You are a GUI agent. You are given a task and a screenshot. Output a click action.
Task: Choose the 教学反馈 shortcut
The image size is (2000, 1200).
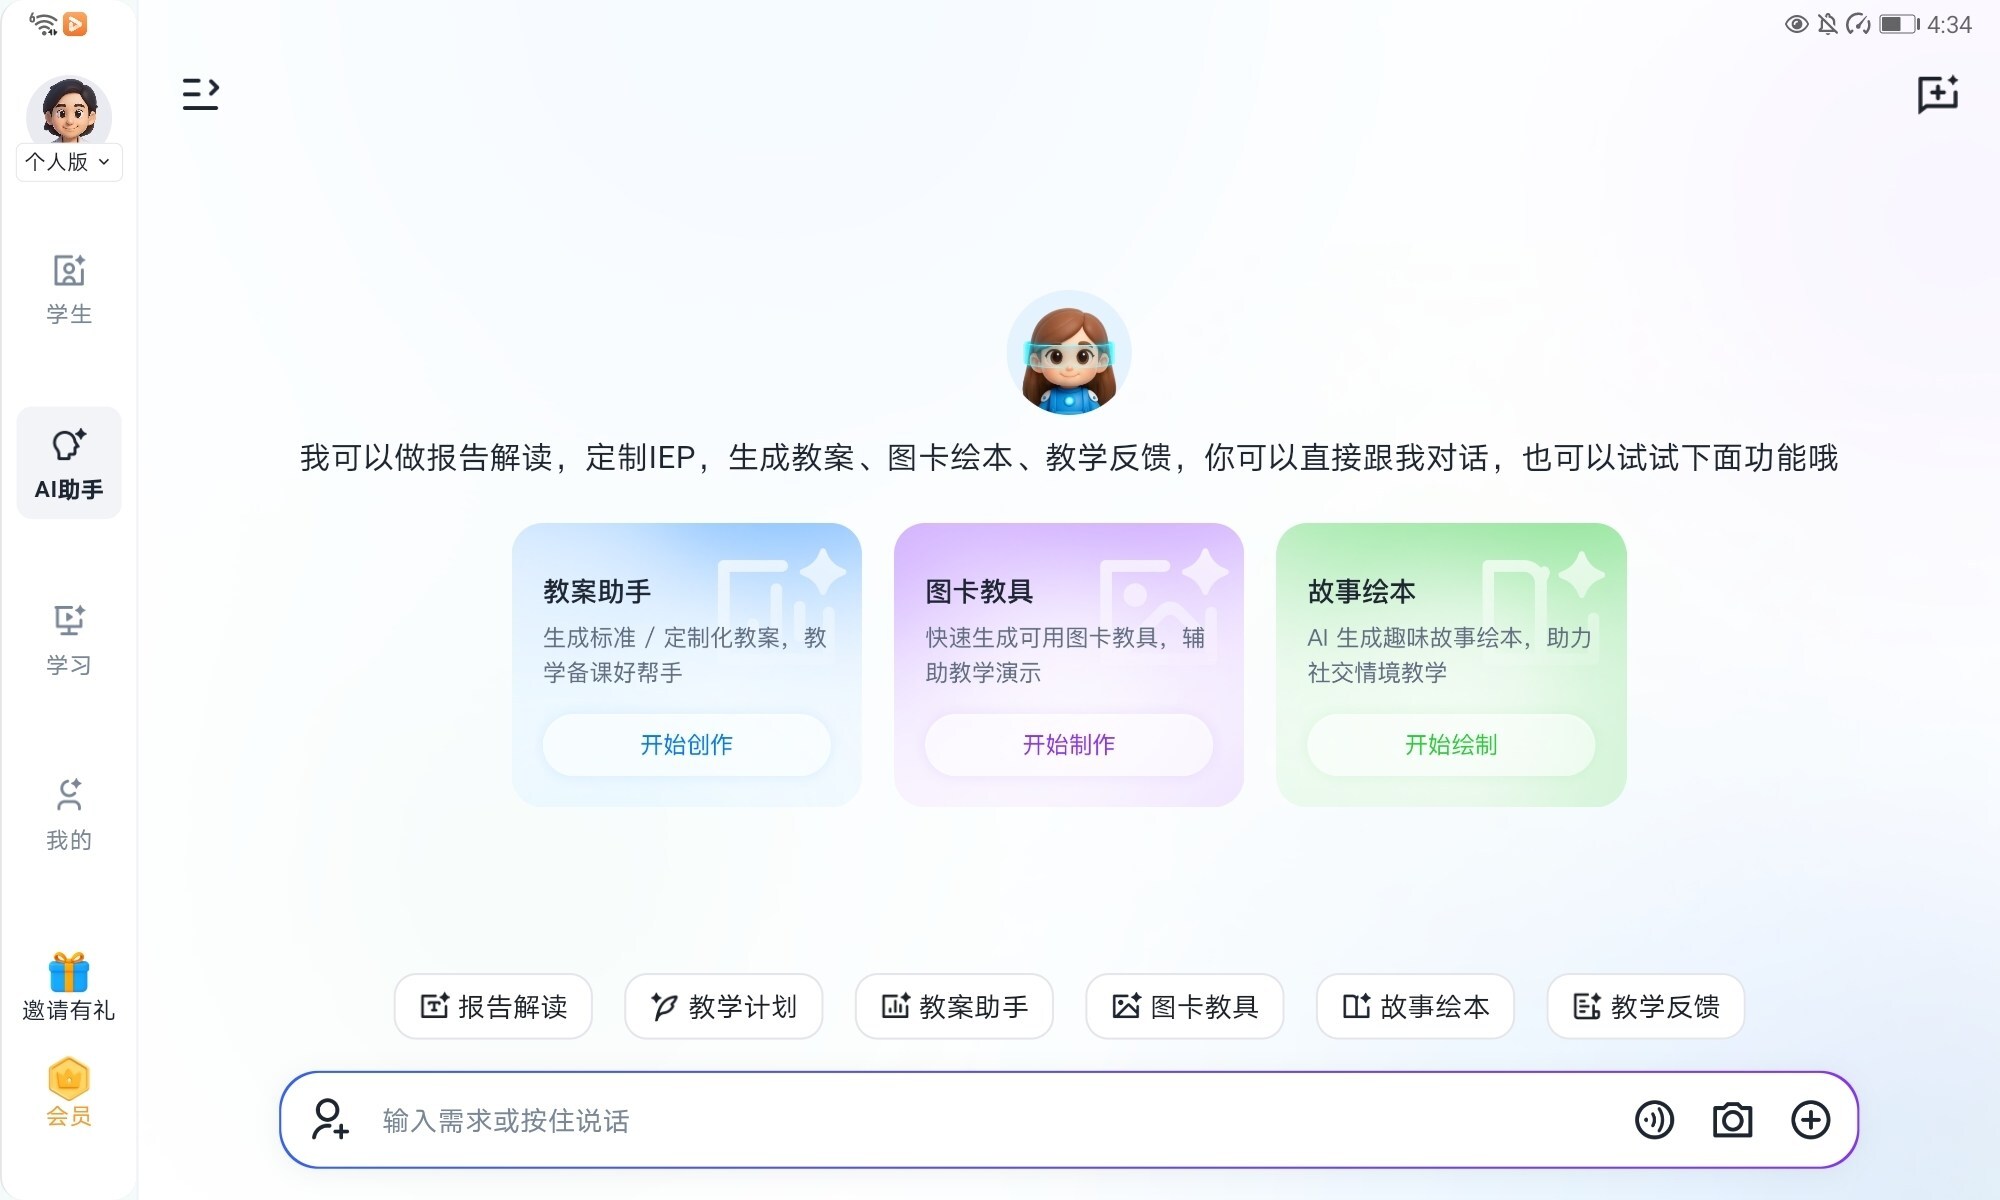click(1645, 1007)
